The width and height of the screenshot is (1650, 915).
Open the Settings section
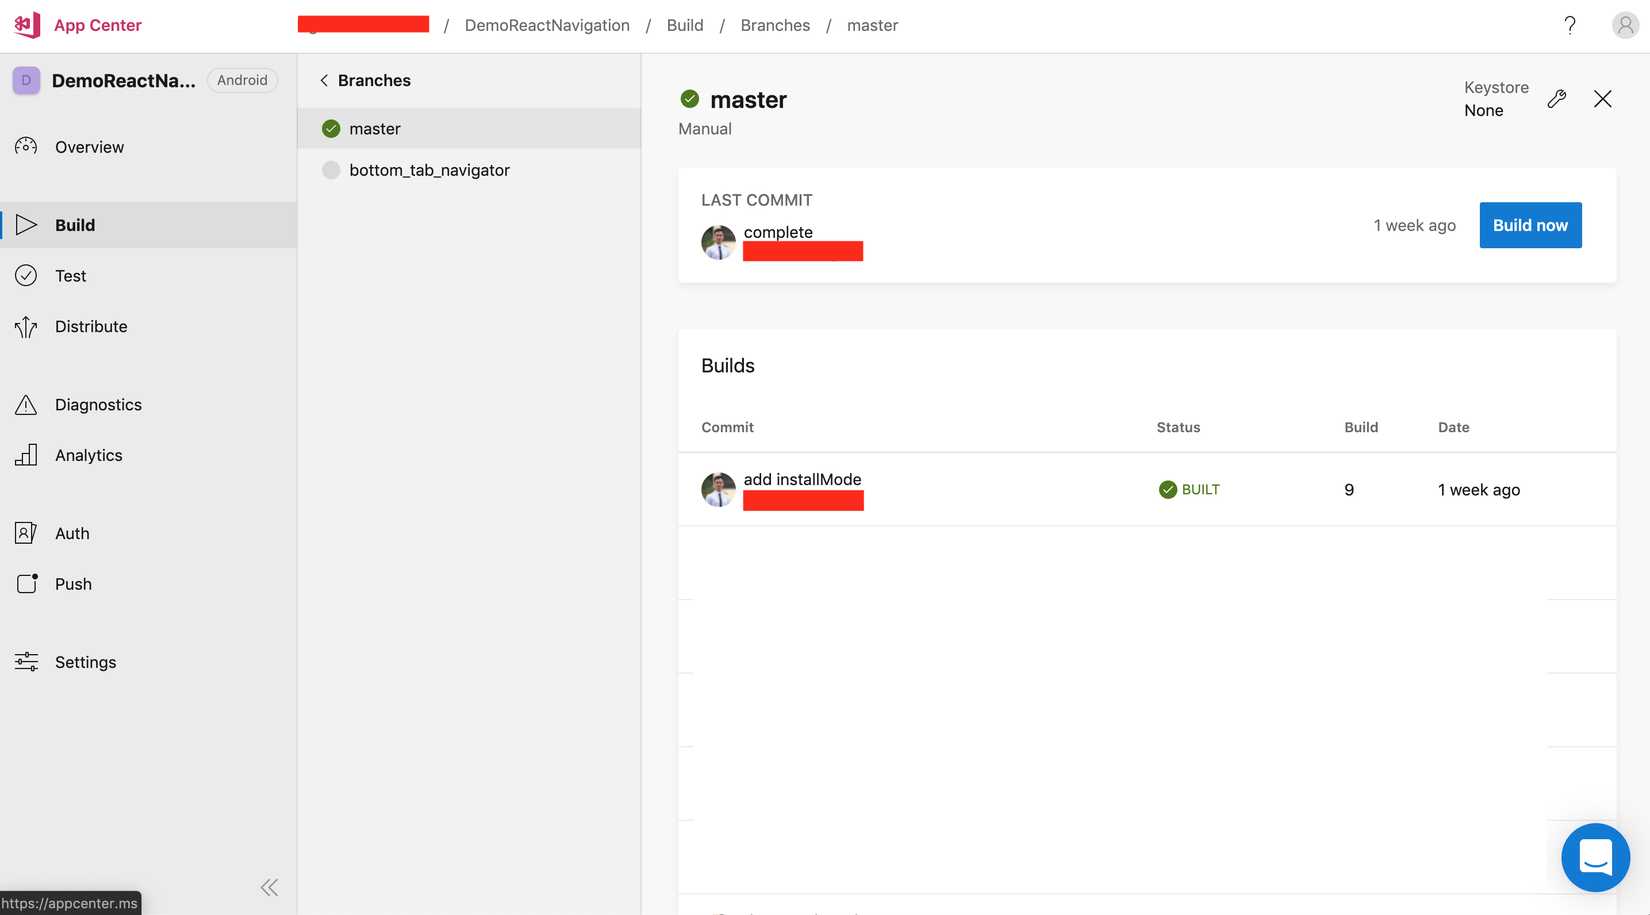pos(148,662)
